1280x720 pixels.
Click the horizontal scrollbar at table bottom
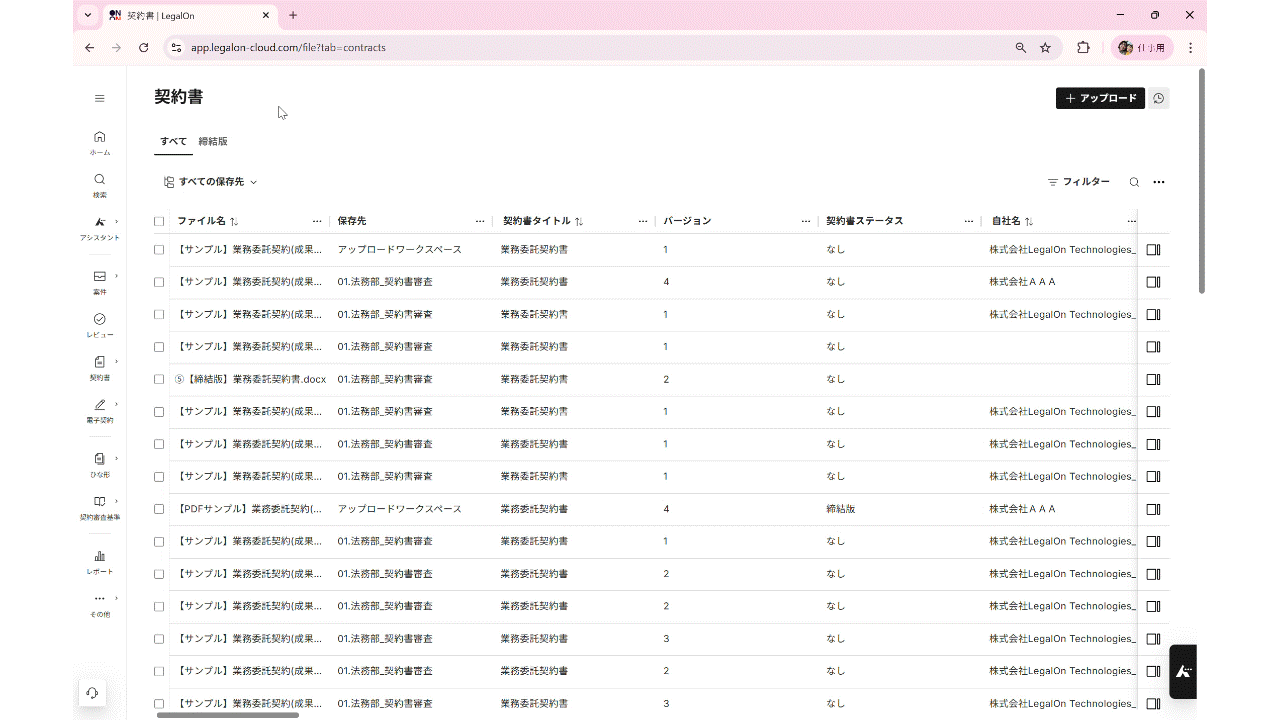tap(228, 714)
